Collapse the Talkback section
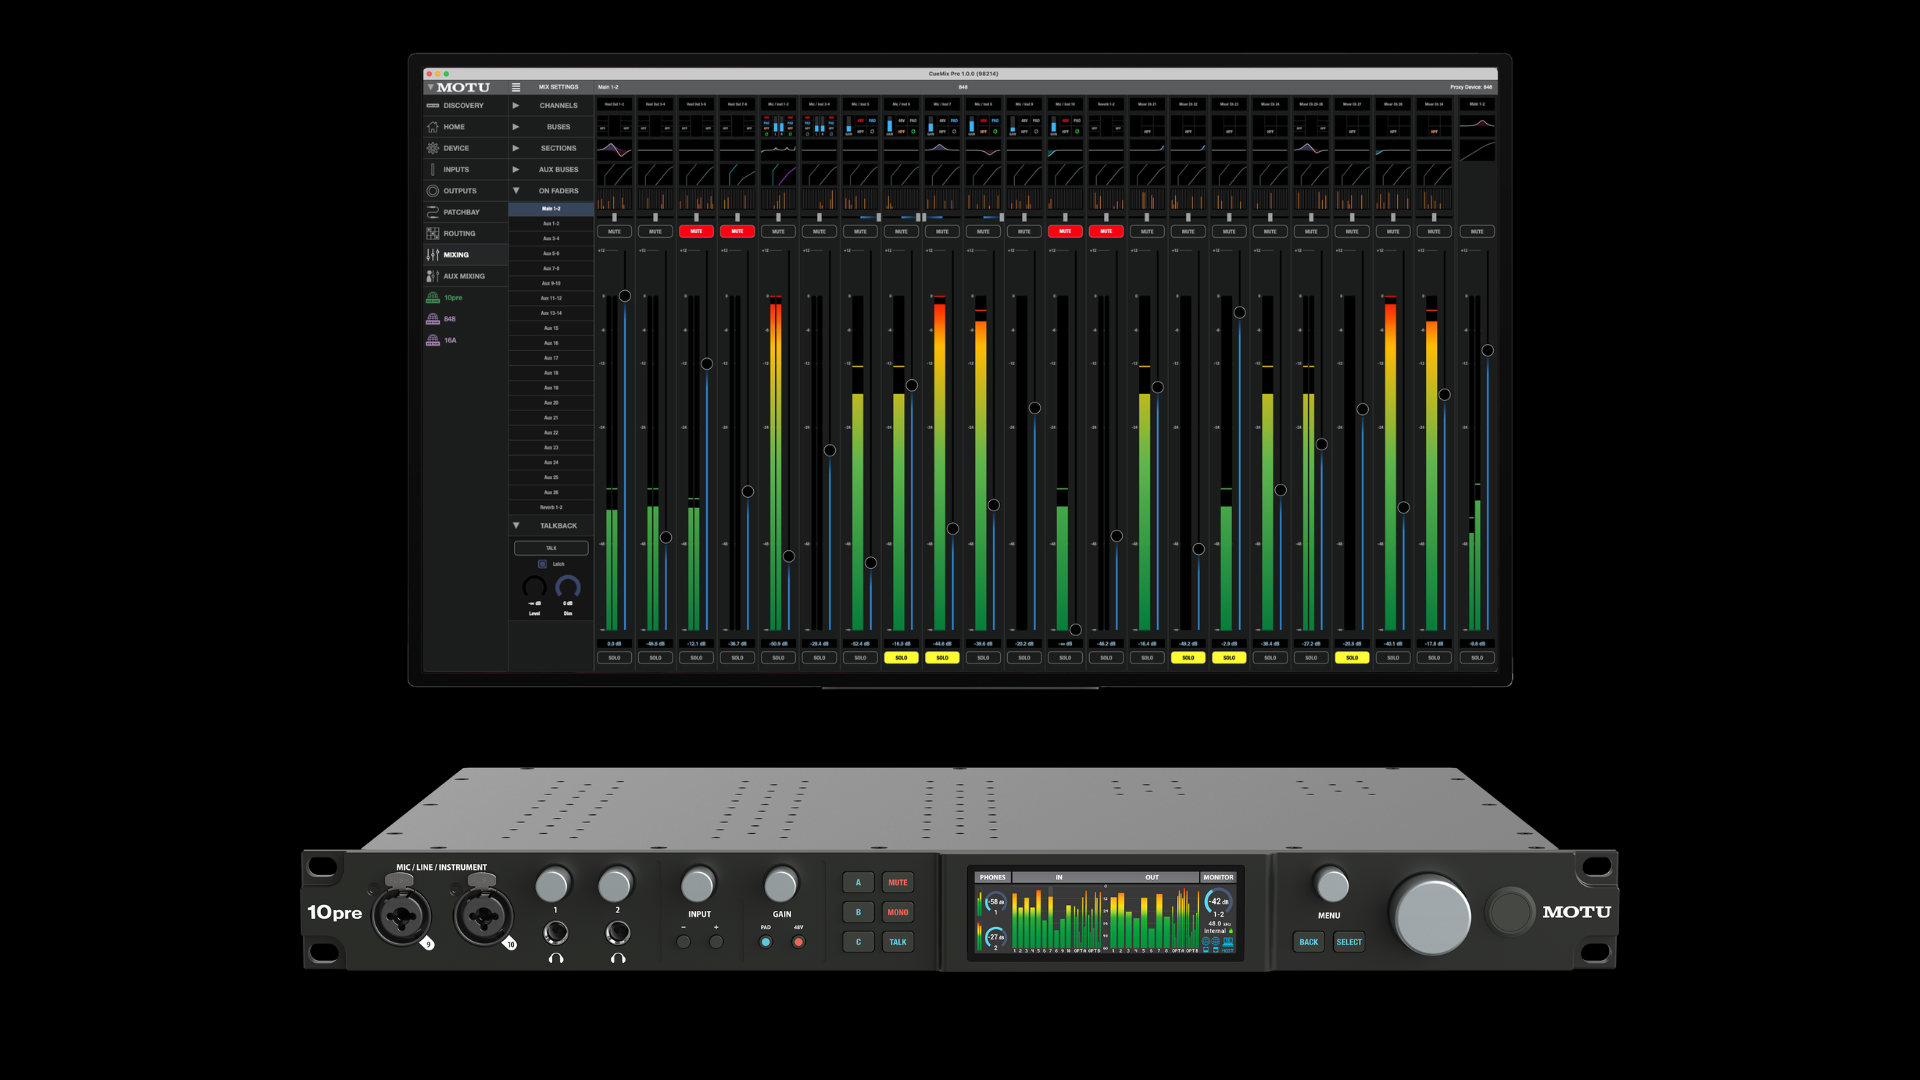 [x=516, y=525]
